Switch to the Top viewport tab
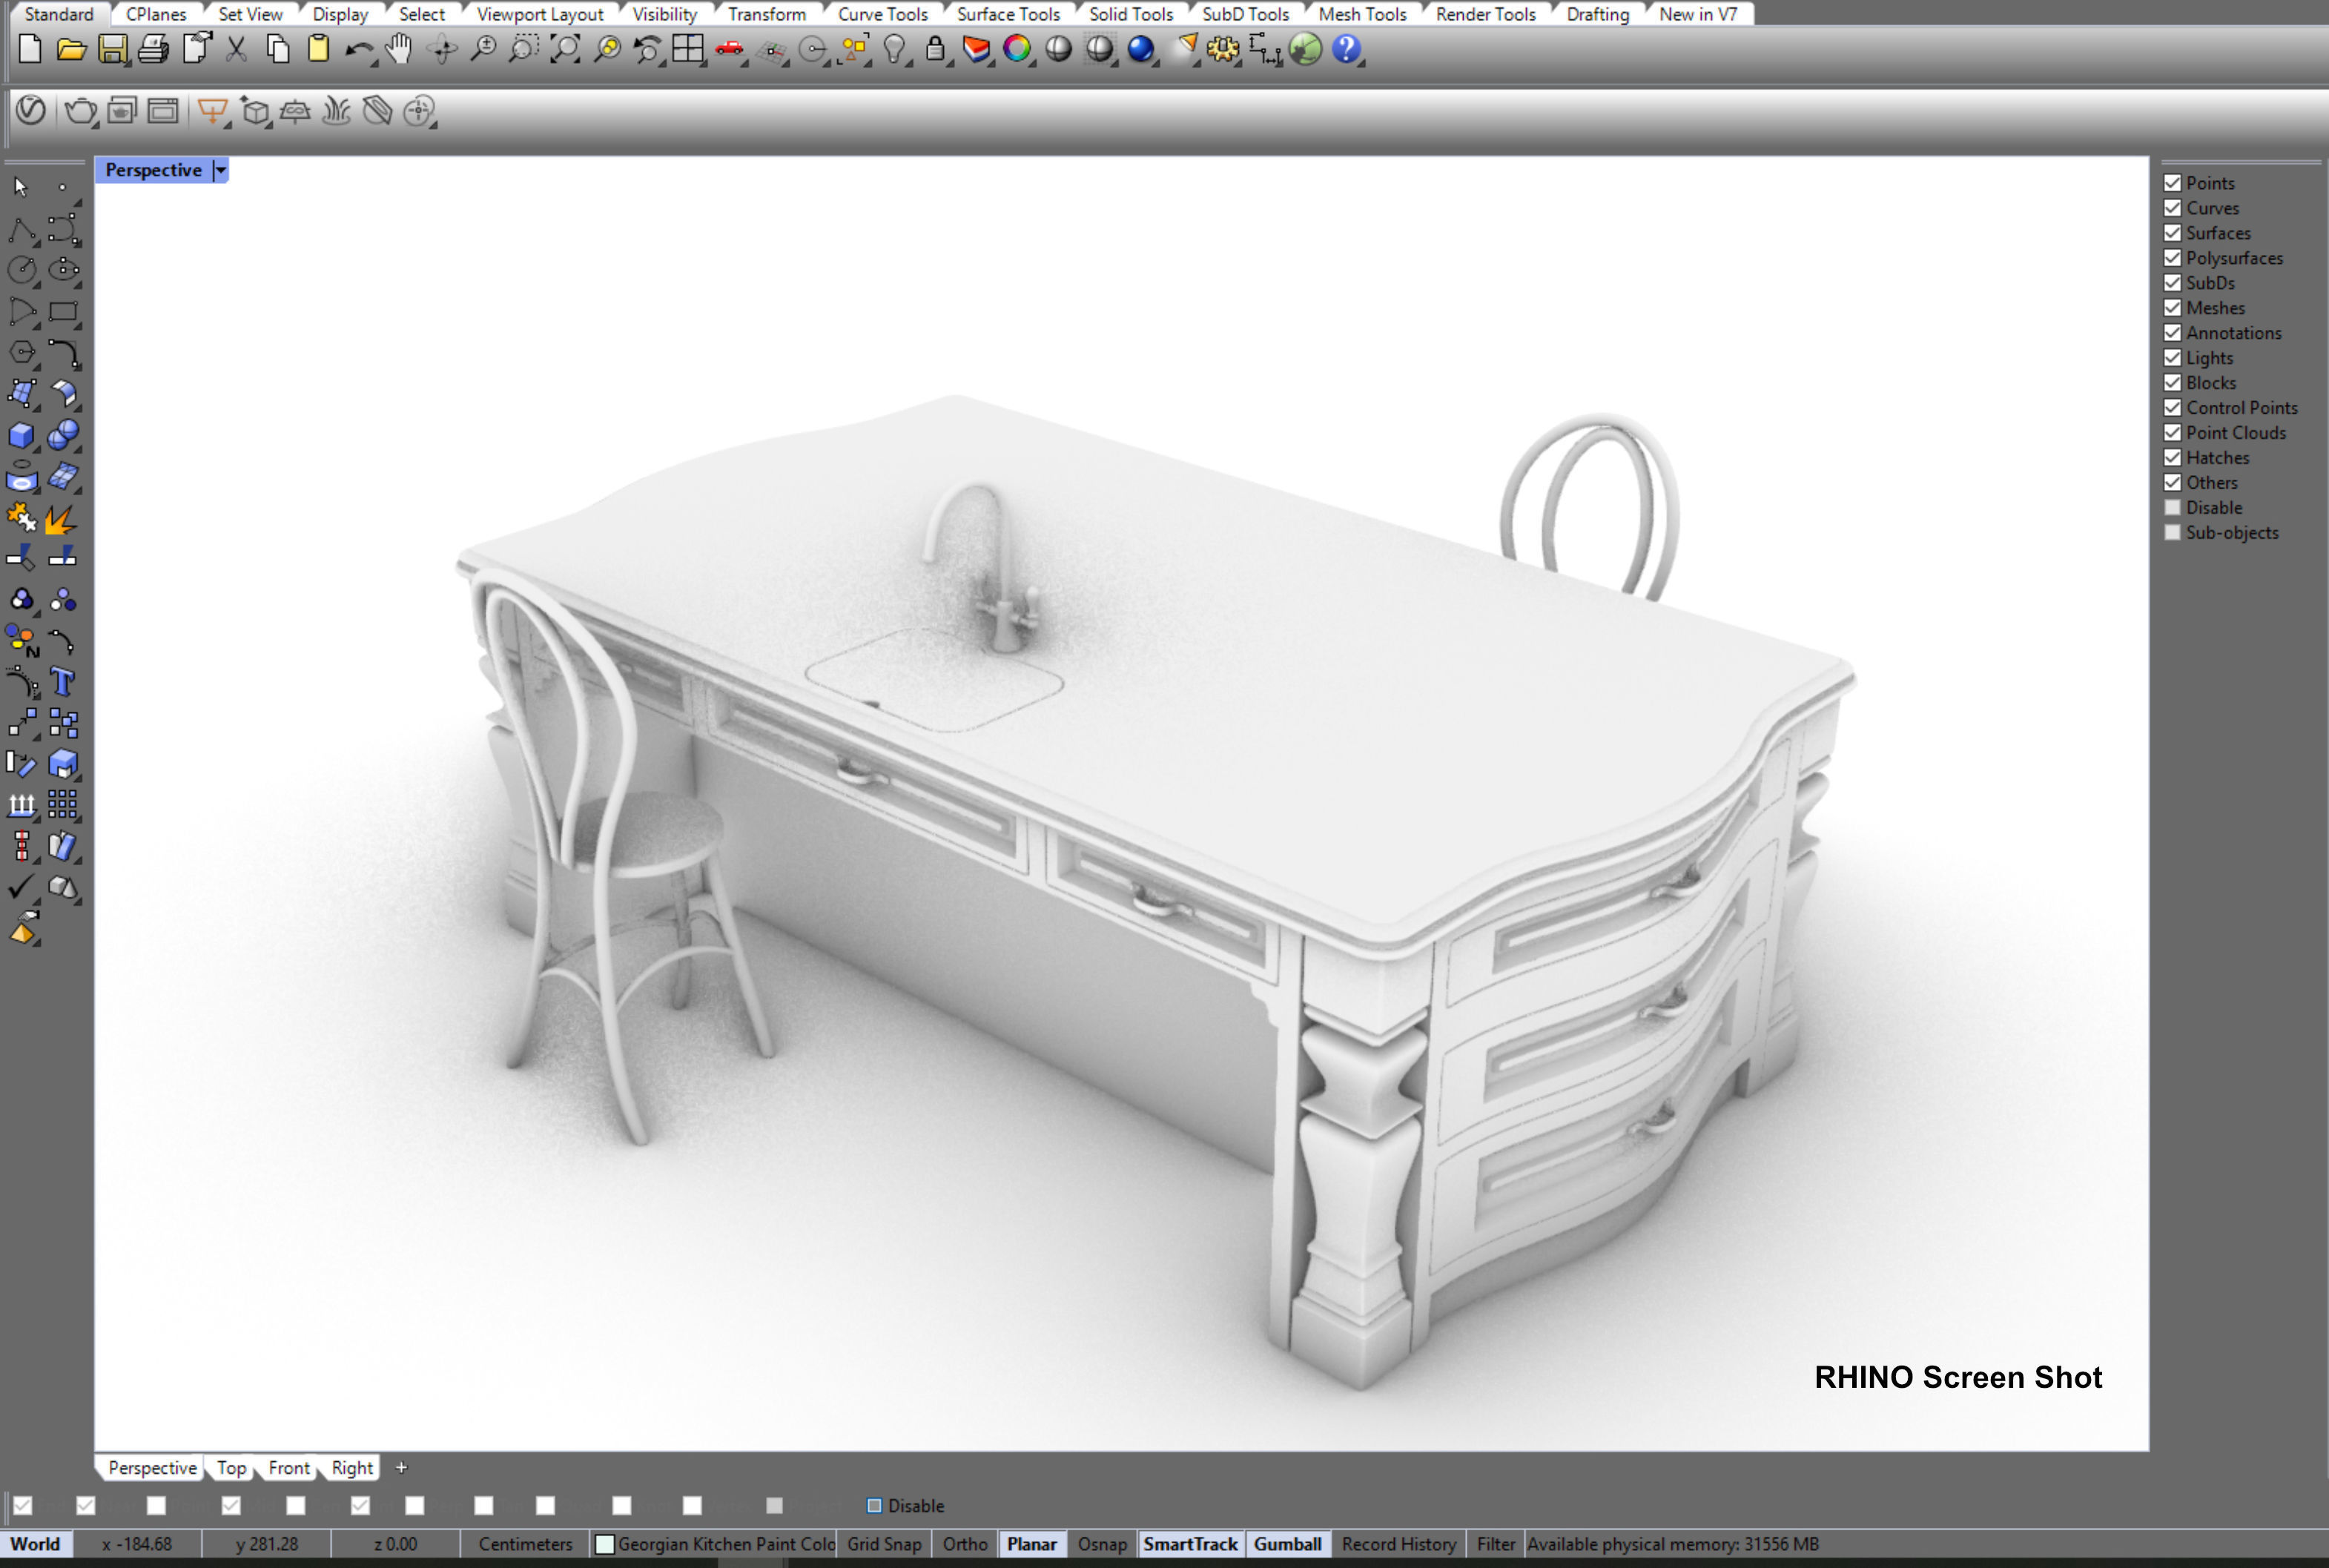 coord(231,1467)
